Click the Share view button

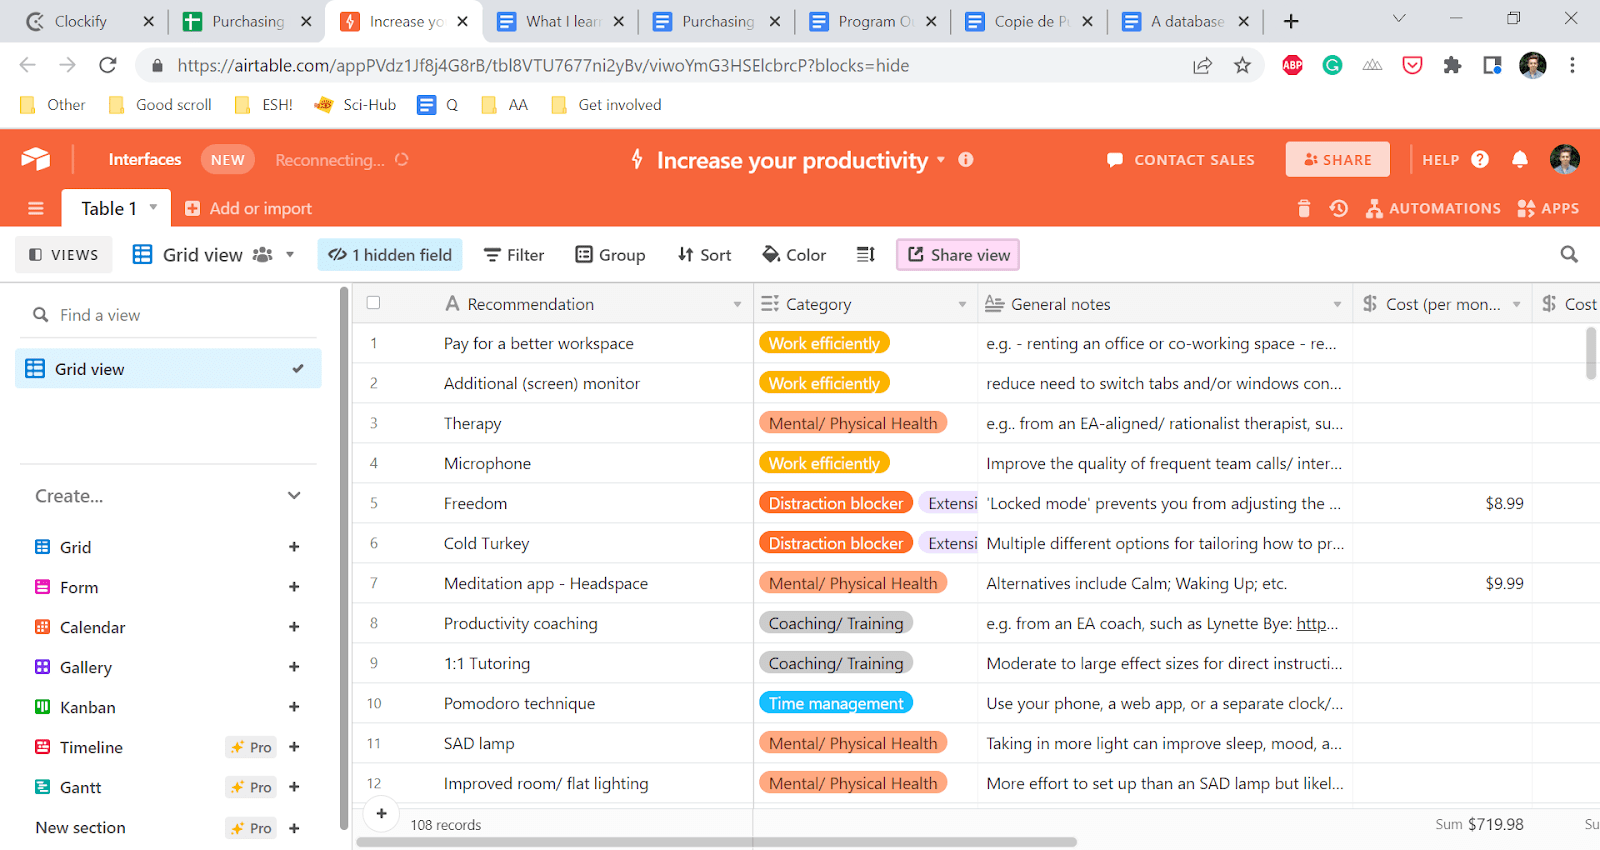[959, 255]
